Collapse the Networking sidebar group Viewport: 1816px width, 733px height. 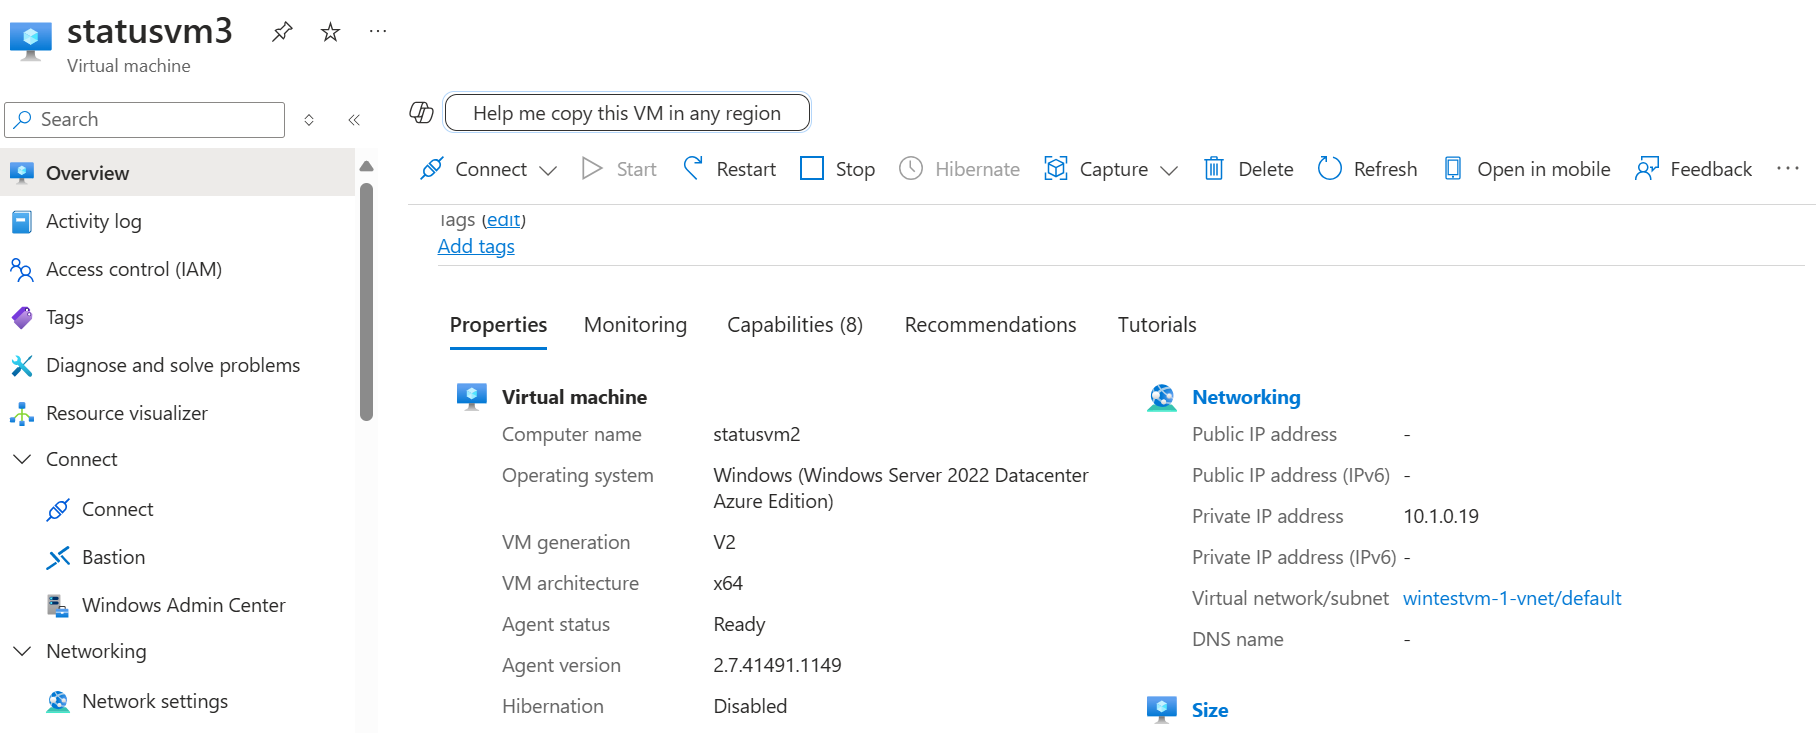point(22,651)
